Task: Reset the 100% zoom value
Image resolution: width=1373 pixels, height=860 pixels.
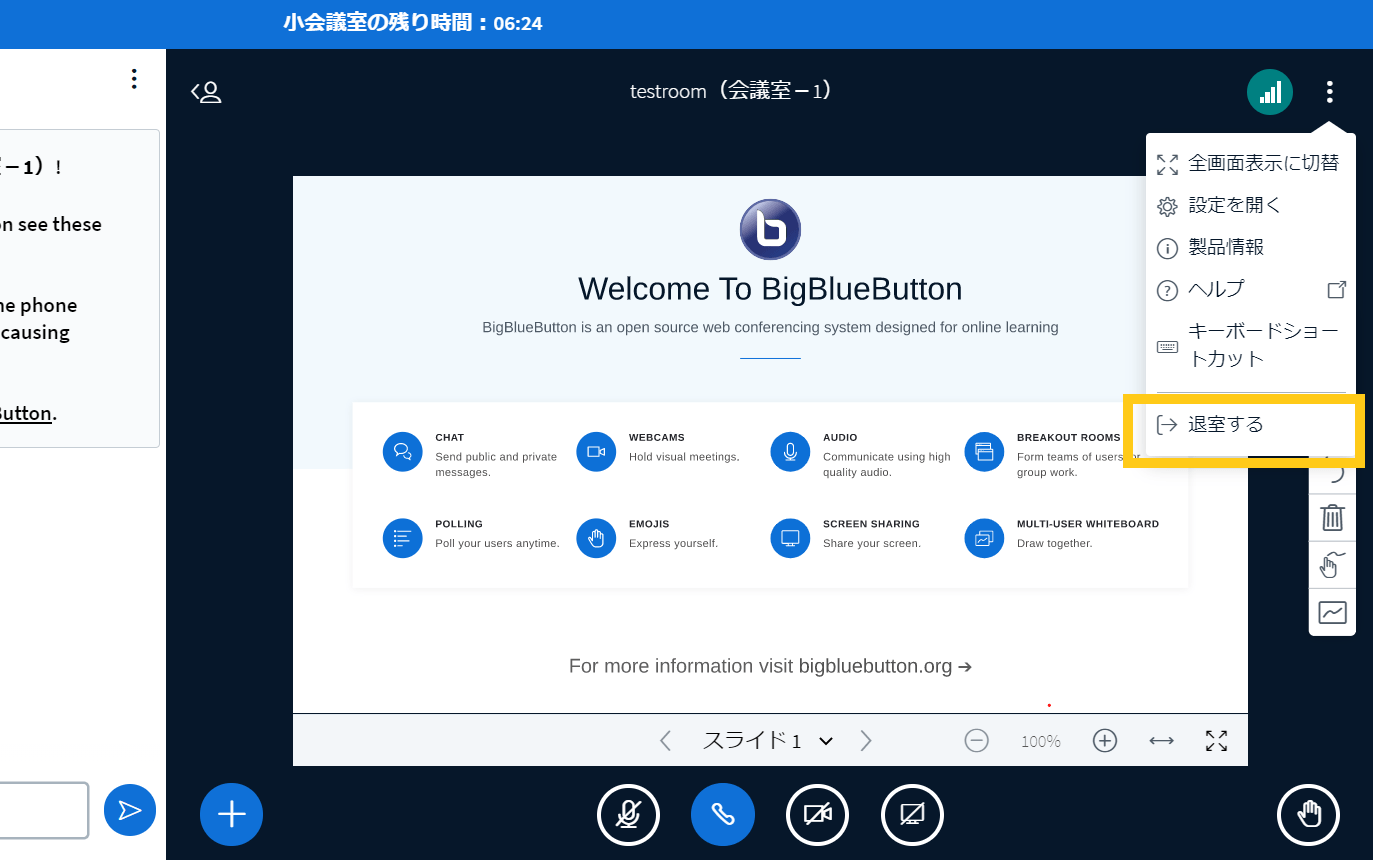Action: pos(1041,741)
